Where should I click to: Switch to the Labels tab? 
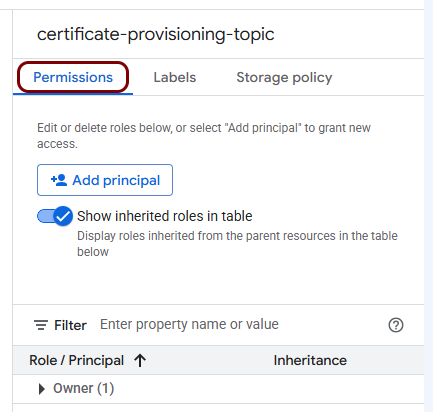tap(175, 77)
